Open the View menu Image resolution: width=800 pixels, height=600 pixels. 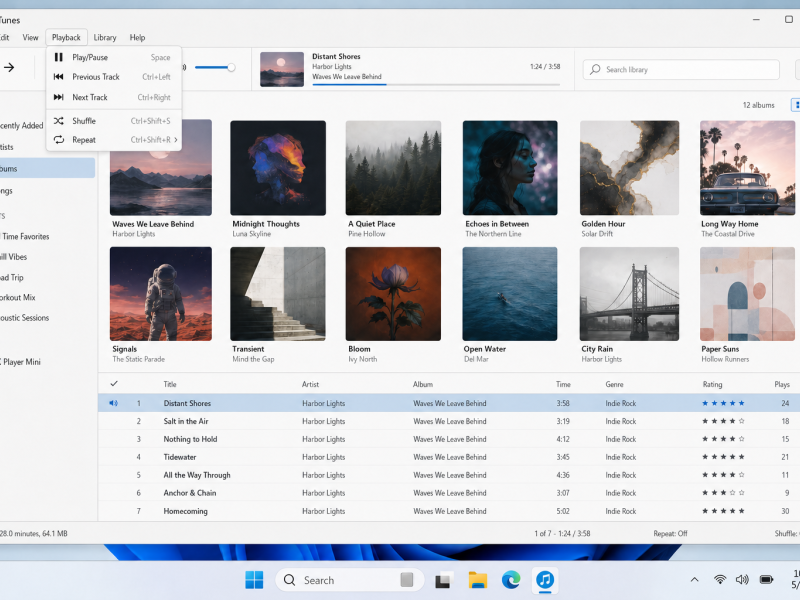click(x=30, y=37)
